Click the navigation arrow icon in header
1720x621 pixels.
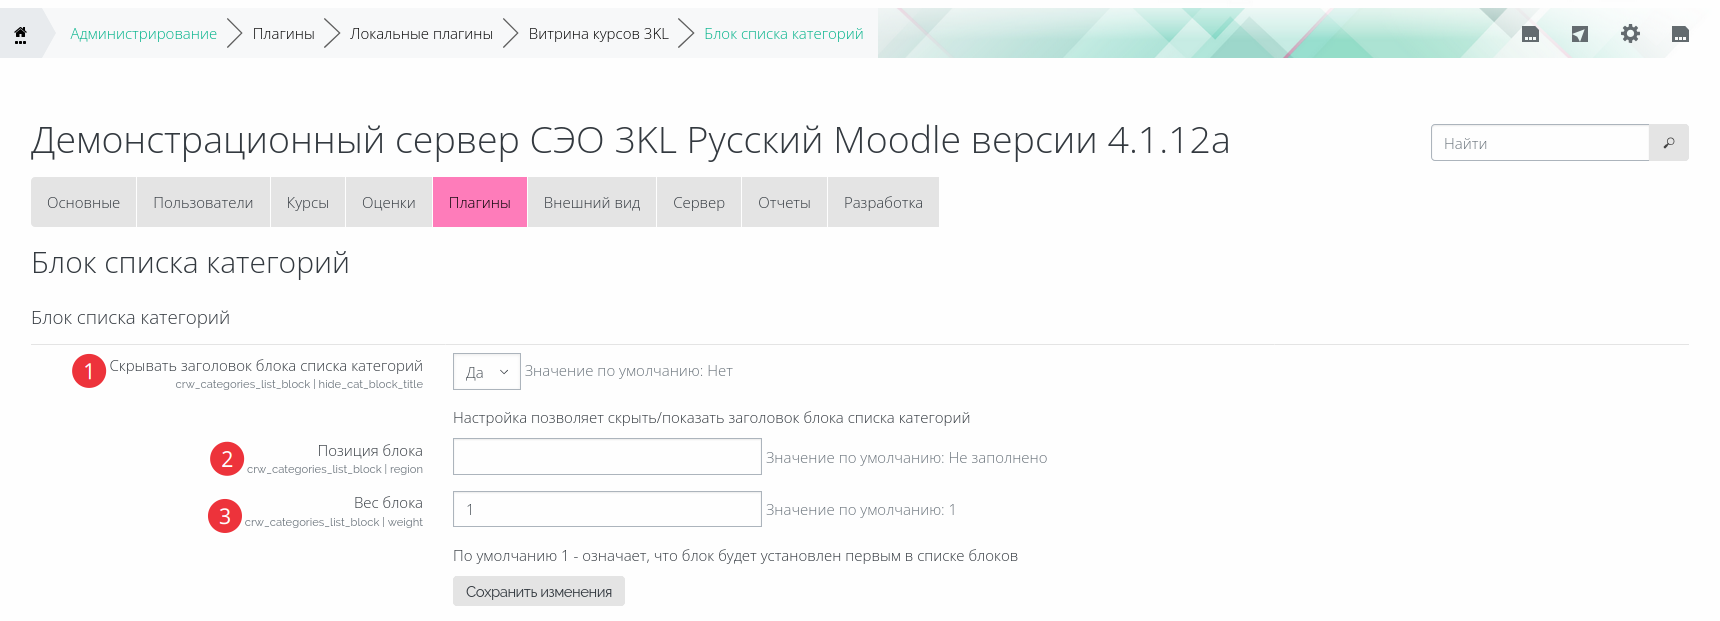click(1580, 34)
